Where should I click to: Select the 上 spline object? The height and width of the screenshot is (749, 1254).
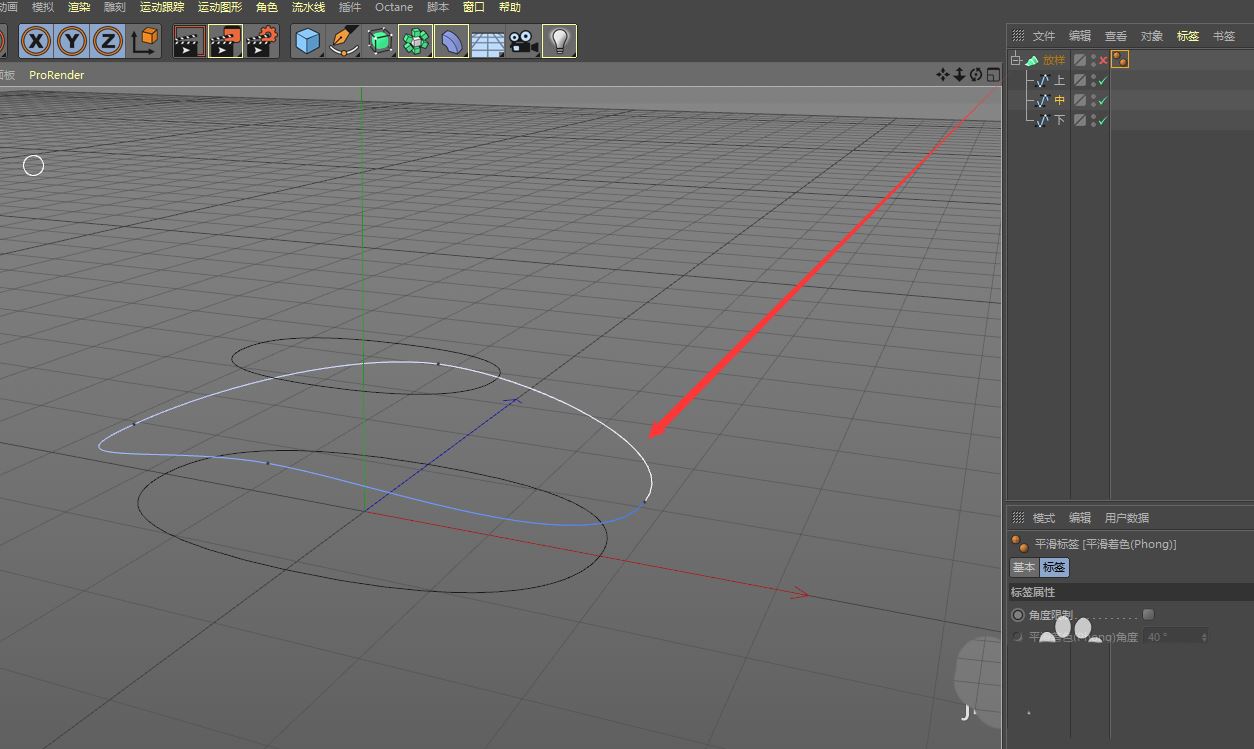coord(1060,80)
